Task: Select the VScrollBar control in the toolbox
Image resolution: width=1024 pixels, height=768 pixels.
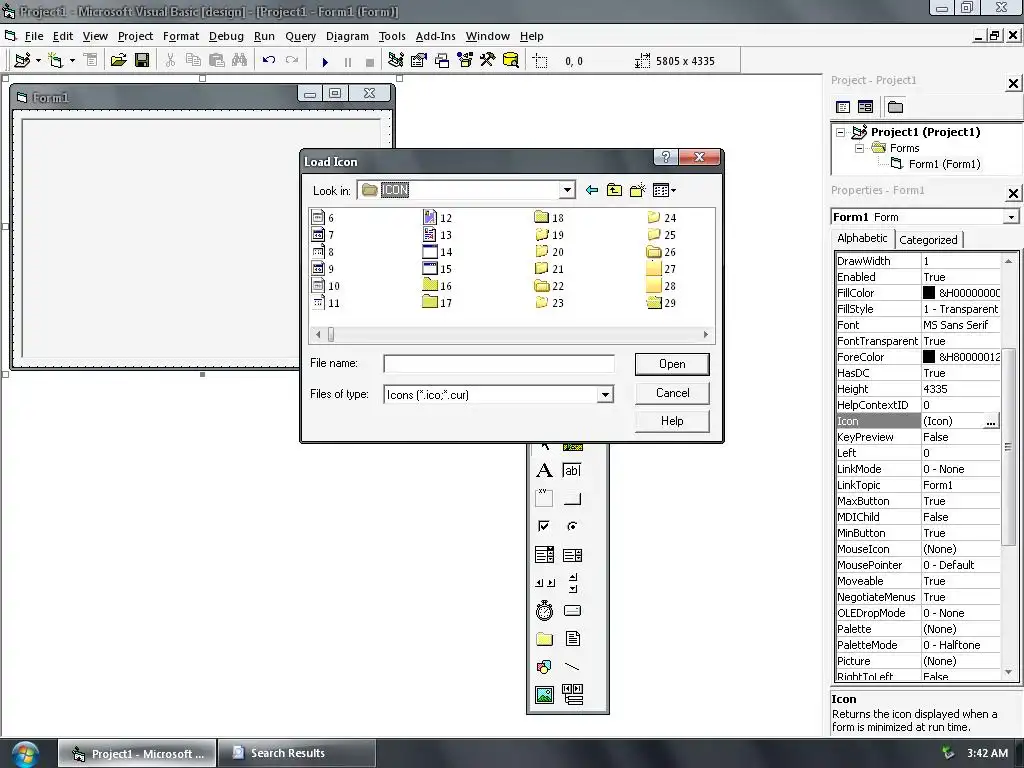Action: pos(572,583)
